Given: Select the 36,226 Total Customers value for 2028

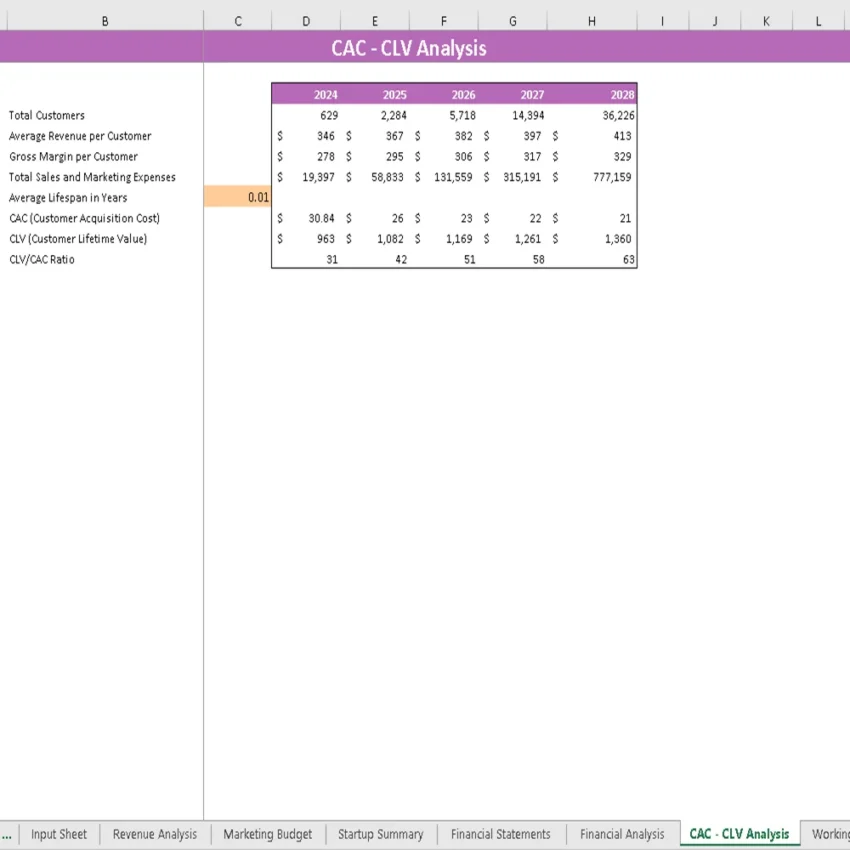Looking at the screenshot, I should [x=614, y=115].
